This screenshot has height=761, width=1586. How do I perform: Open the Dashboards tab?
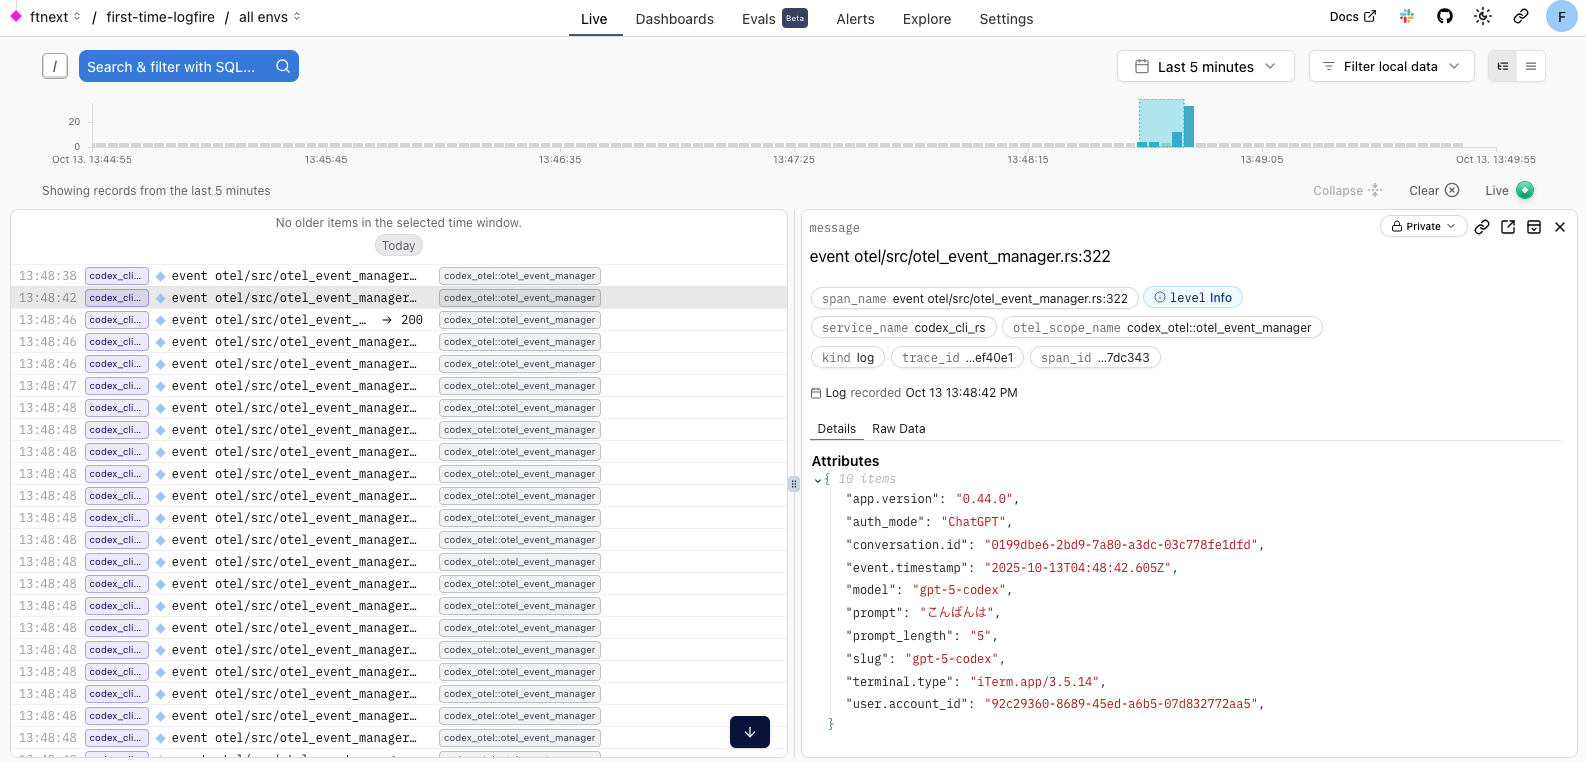coord(674,19)
